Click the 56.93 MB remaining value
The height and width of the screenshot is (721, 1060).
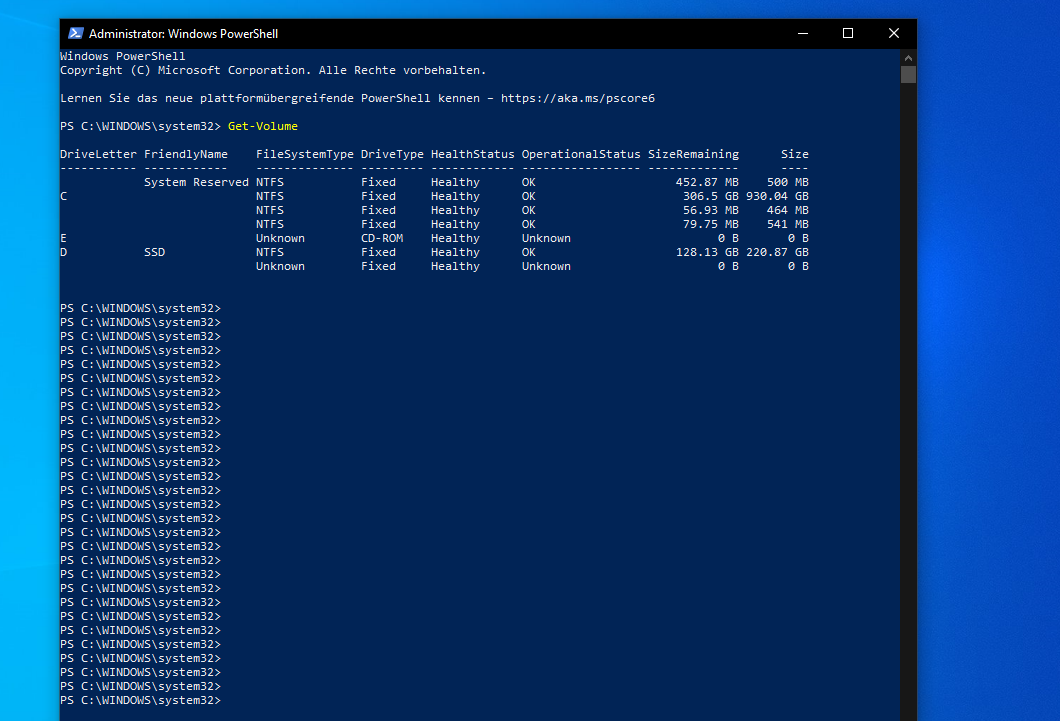point(710,210)
